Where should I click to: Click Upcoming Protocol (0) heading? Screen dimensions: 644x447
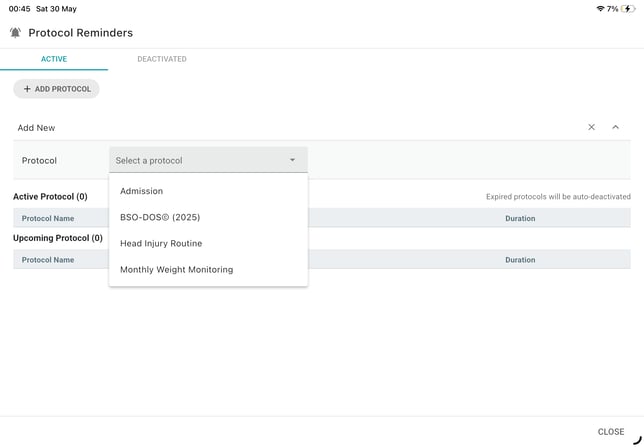coord(58,238)
